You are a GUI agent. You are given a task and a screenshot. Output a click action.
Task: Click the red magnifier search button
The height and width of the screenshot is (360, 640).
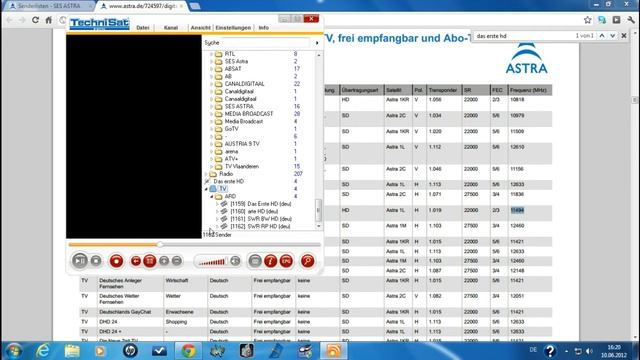[x=307, y=261]
